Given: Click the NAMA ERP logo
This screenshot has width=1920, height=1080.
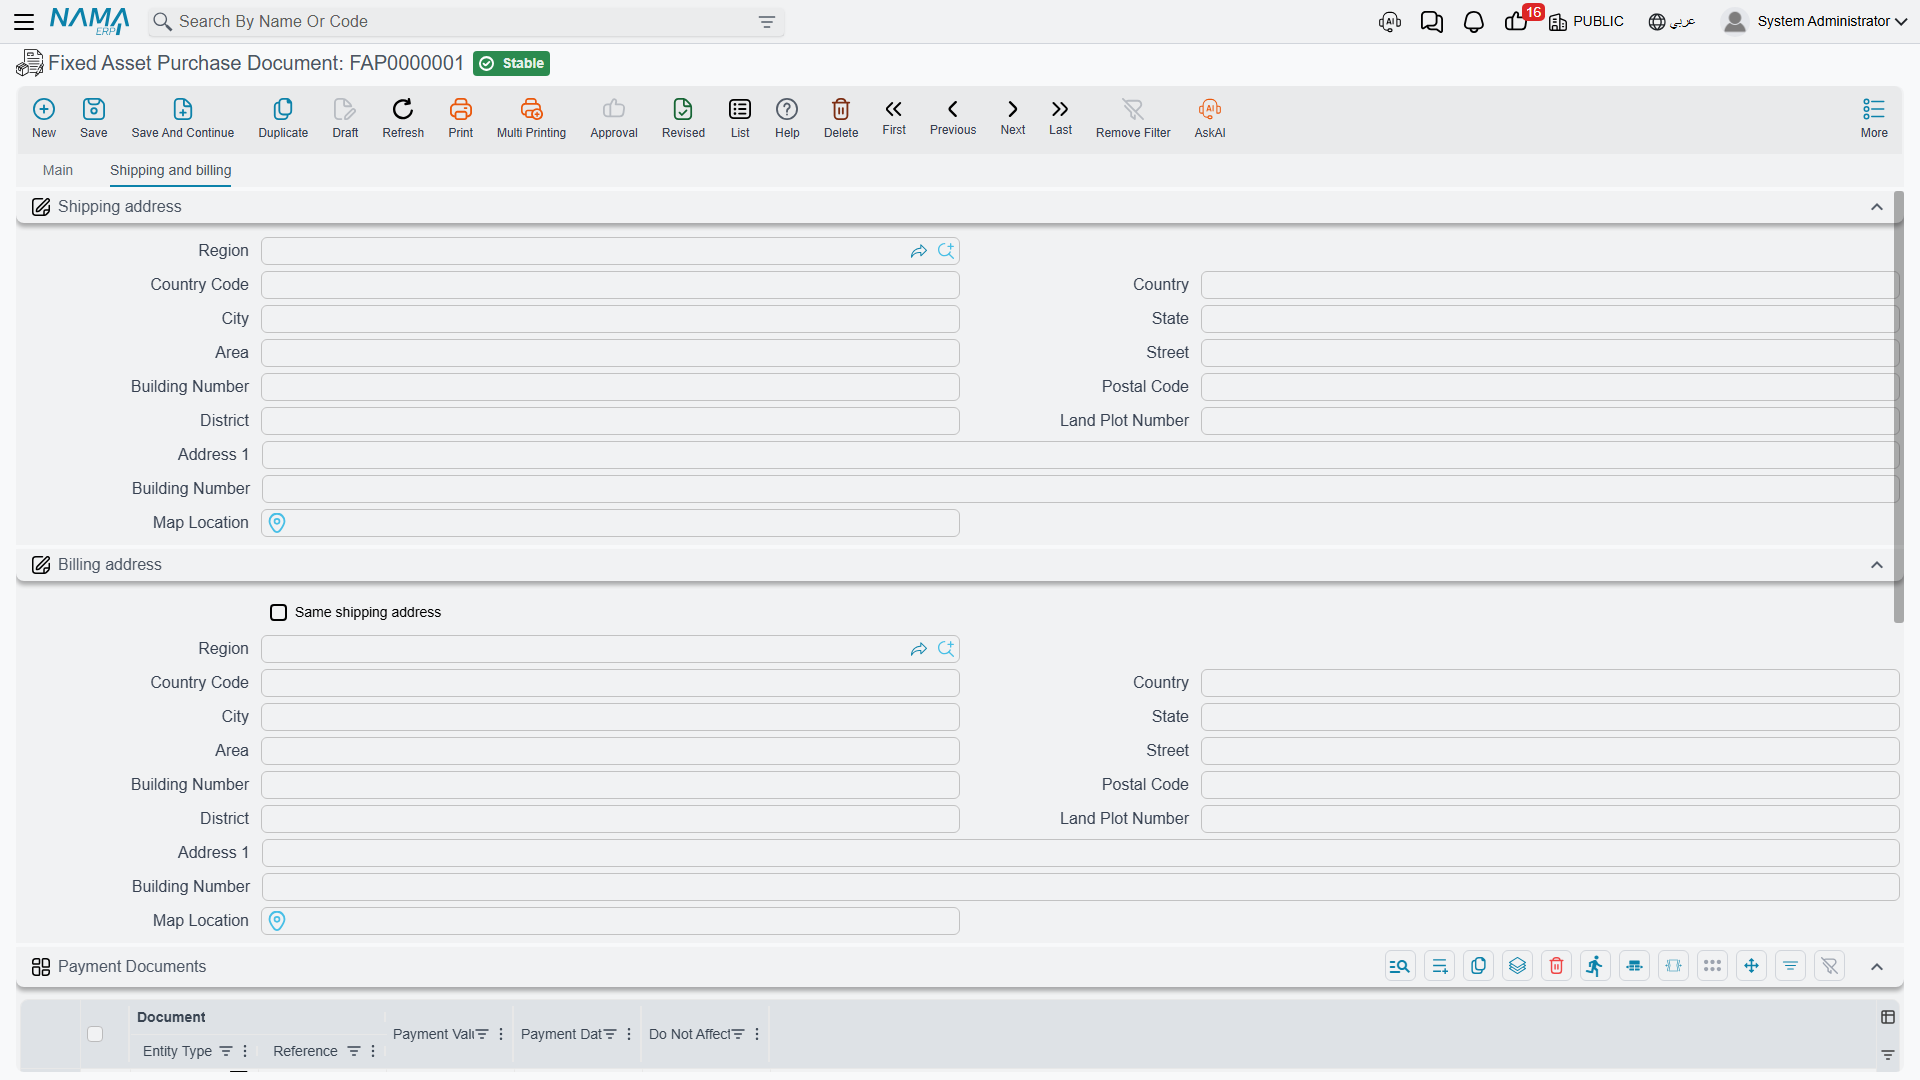Looking at the screenshot, I should click(x=90, y=21).
